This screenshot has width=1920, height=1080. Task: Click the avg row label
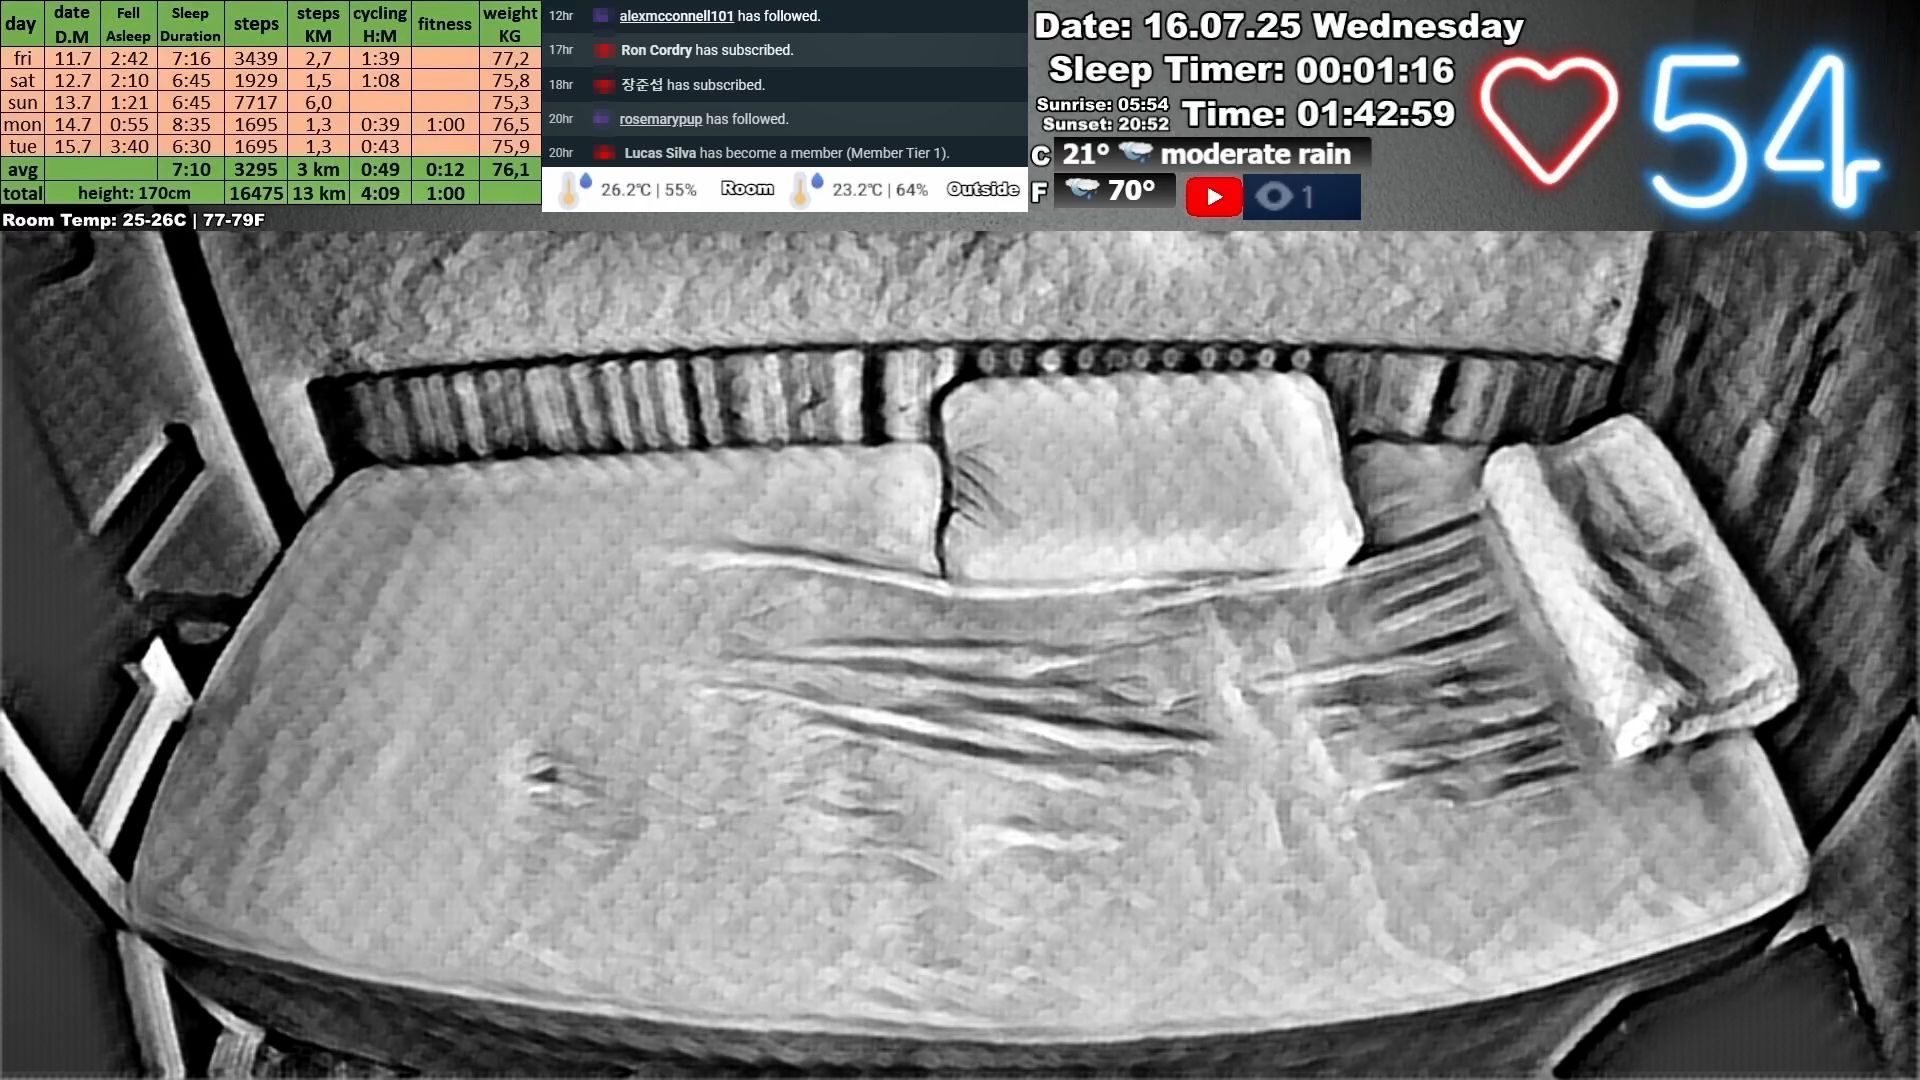pos(22,170)
